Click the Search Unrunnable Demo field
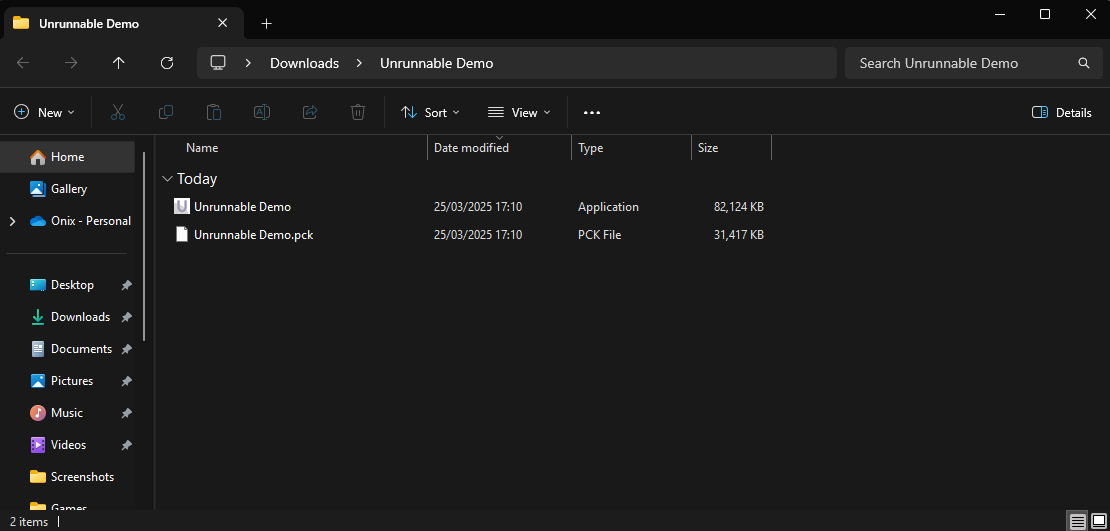 (x=960, y=63)
